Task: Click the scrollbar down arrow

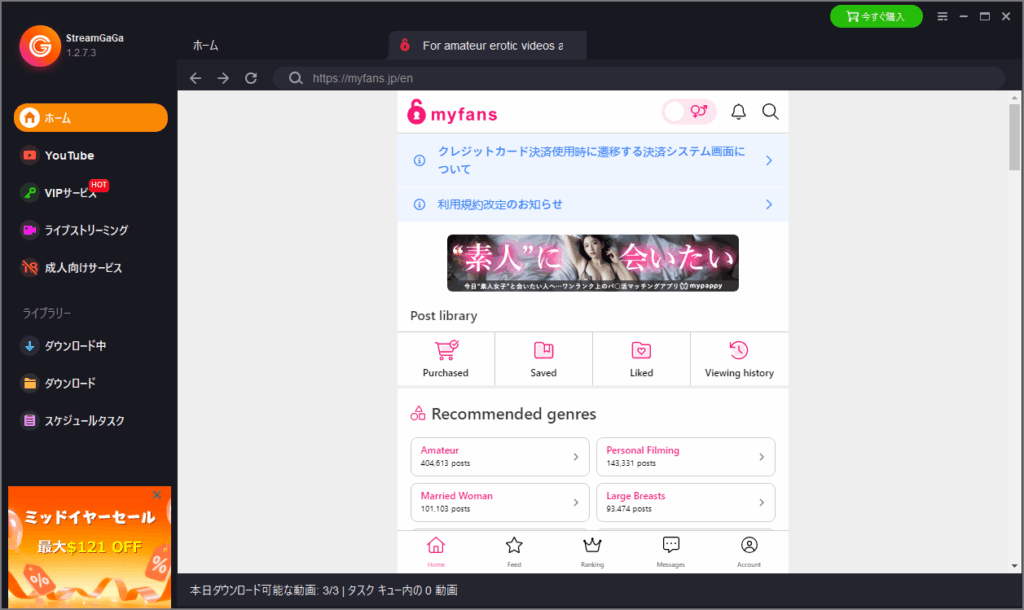Action: coord(1014,566)
